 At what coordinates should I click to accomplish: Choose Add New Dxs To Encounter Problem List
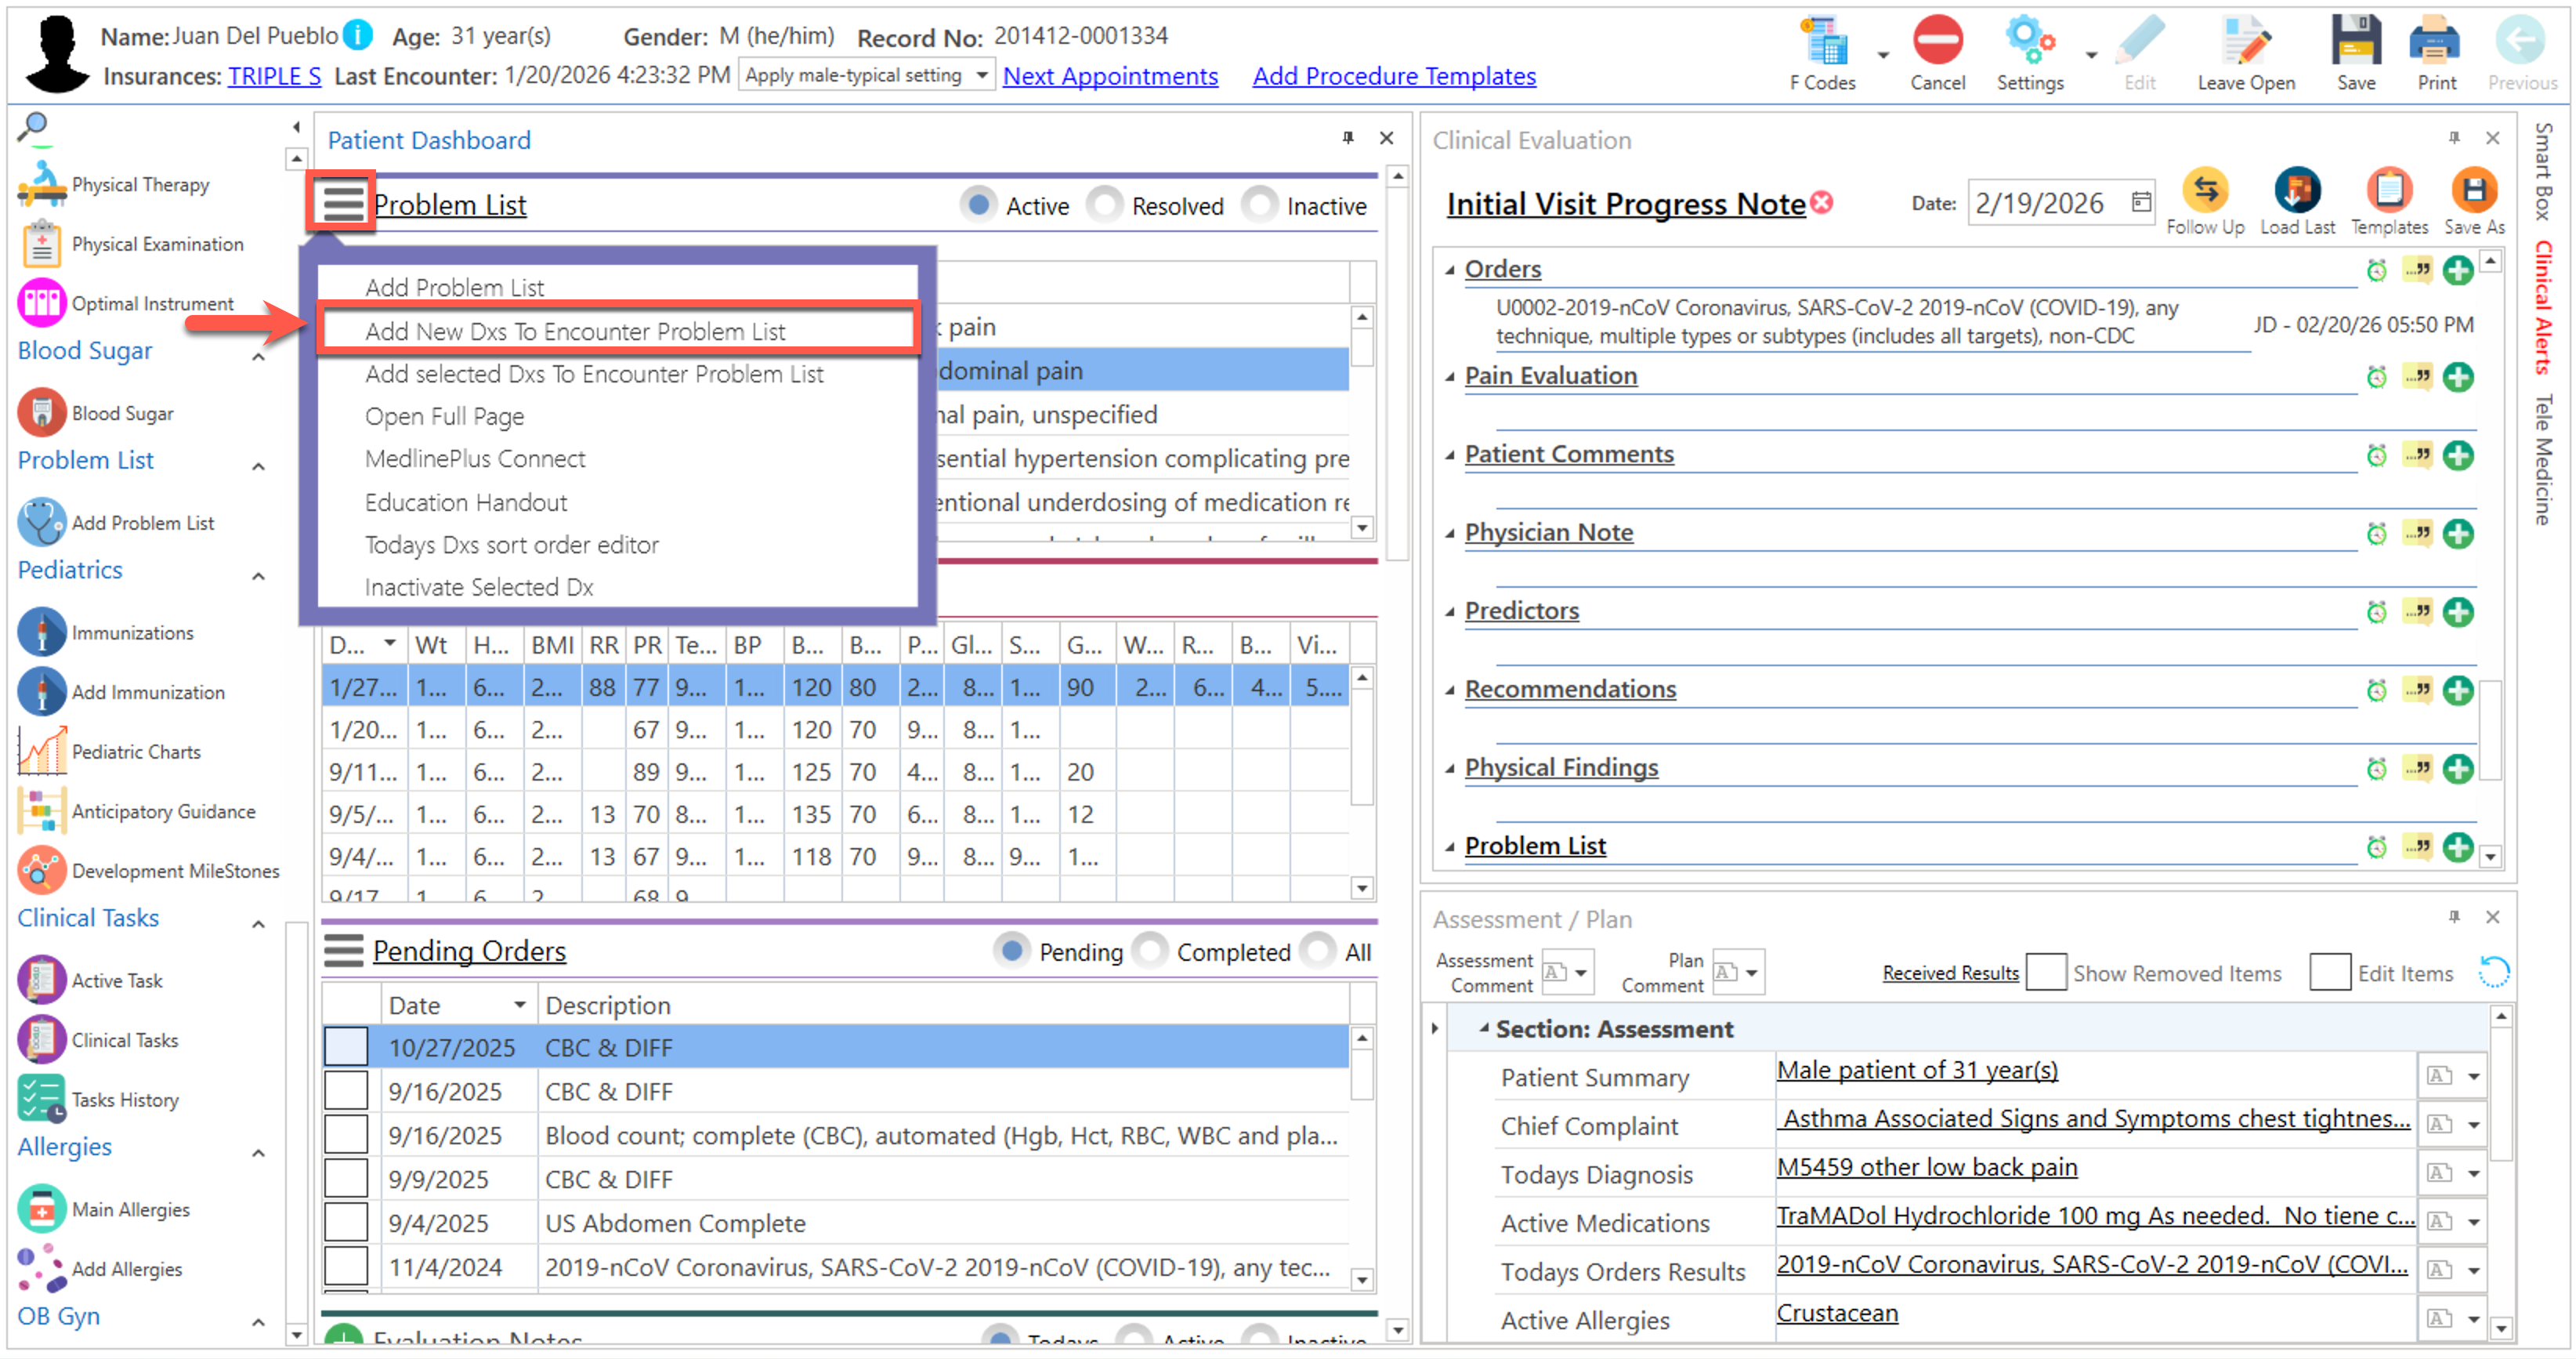tap(575, 331)
